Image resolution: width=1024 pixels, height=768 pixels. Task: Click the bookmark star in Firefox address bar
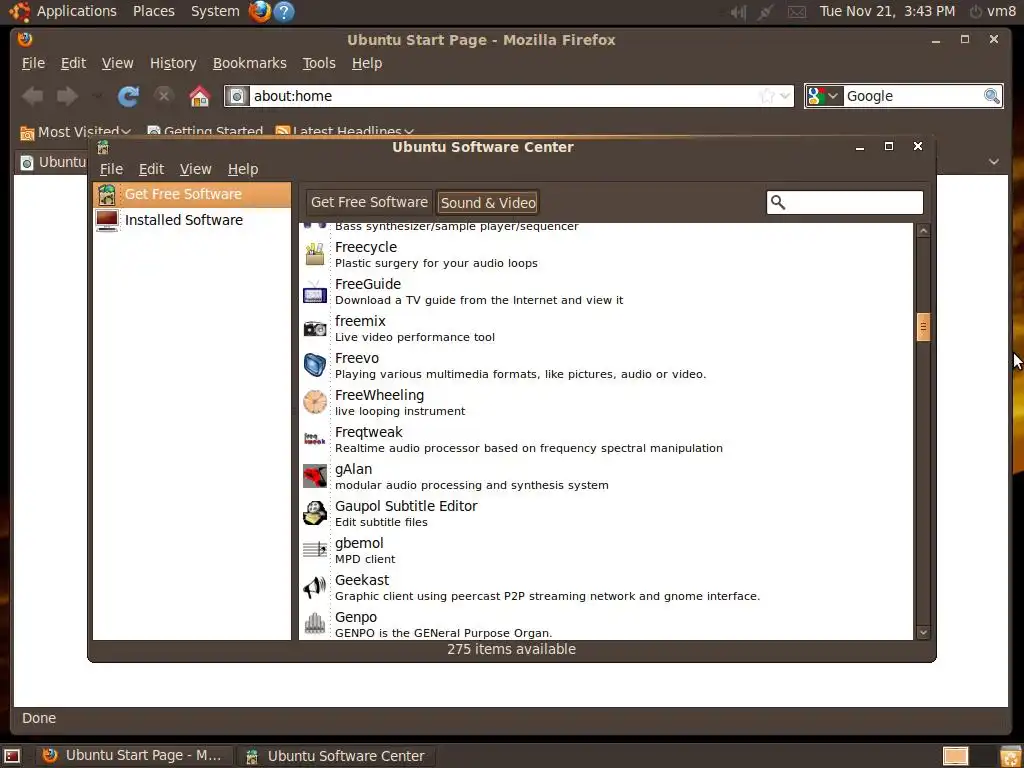tap(767, 97)
